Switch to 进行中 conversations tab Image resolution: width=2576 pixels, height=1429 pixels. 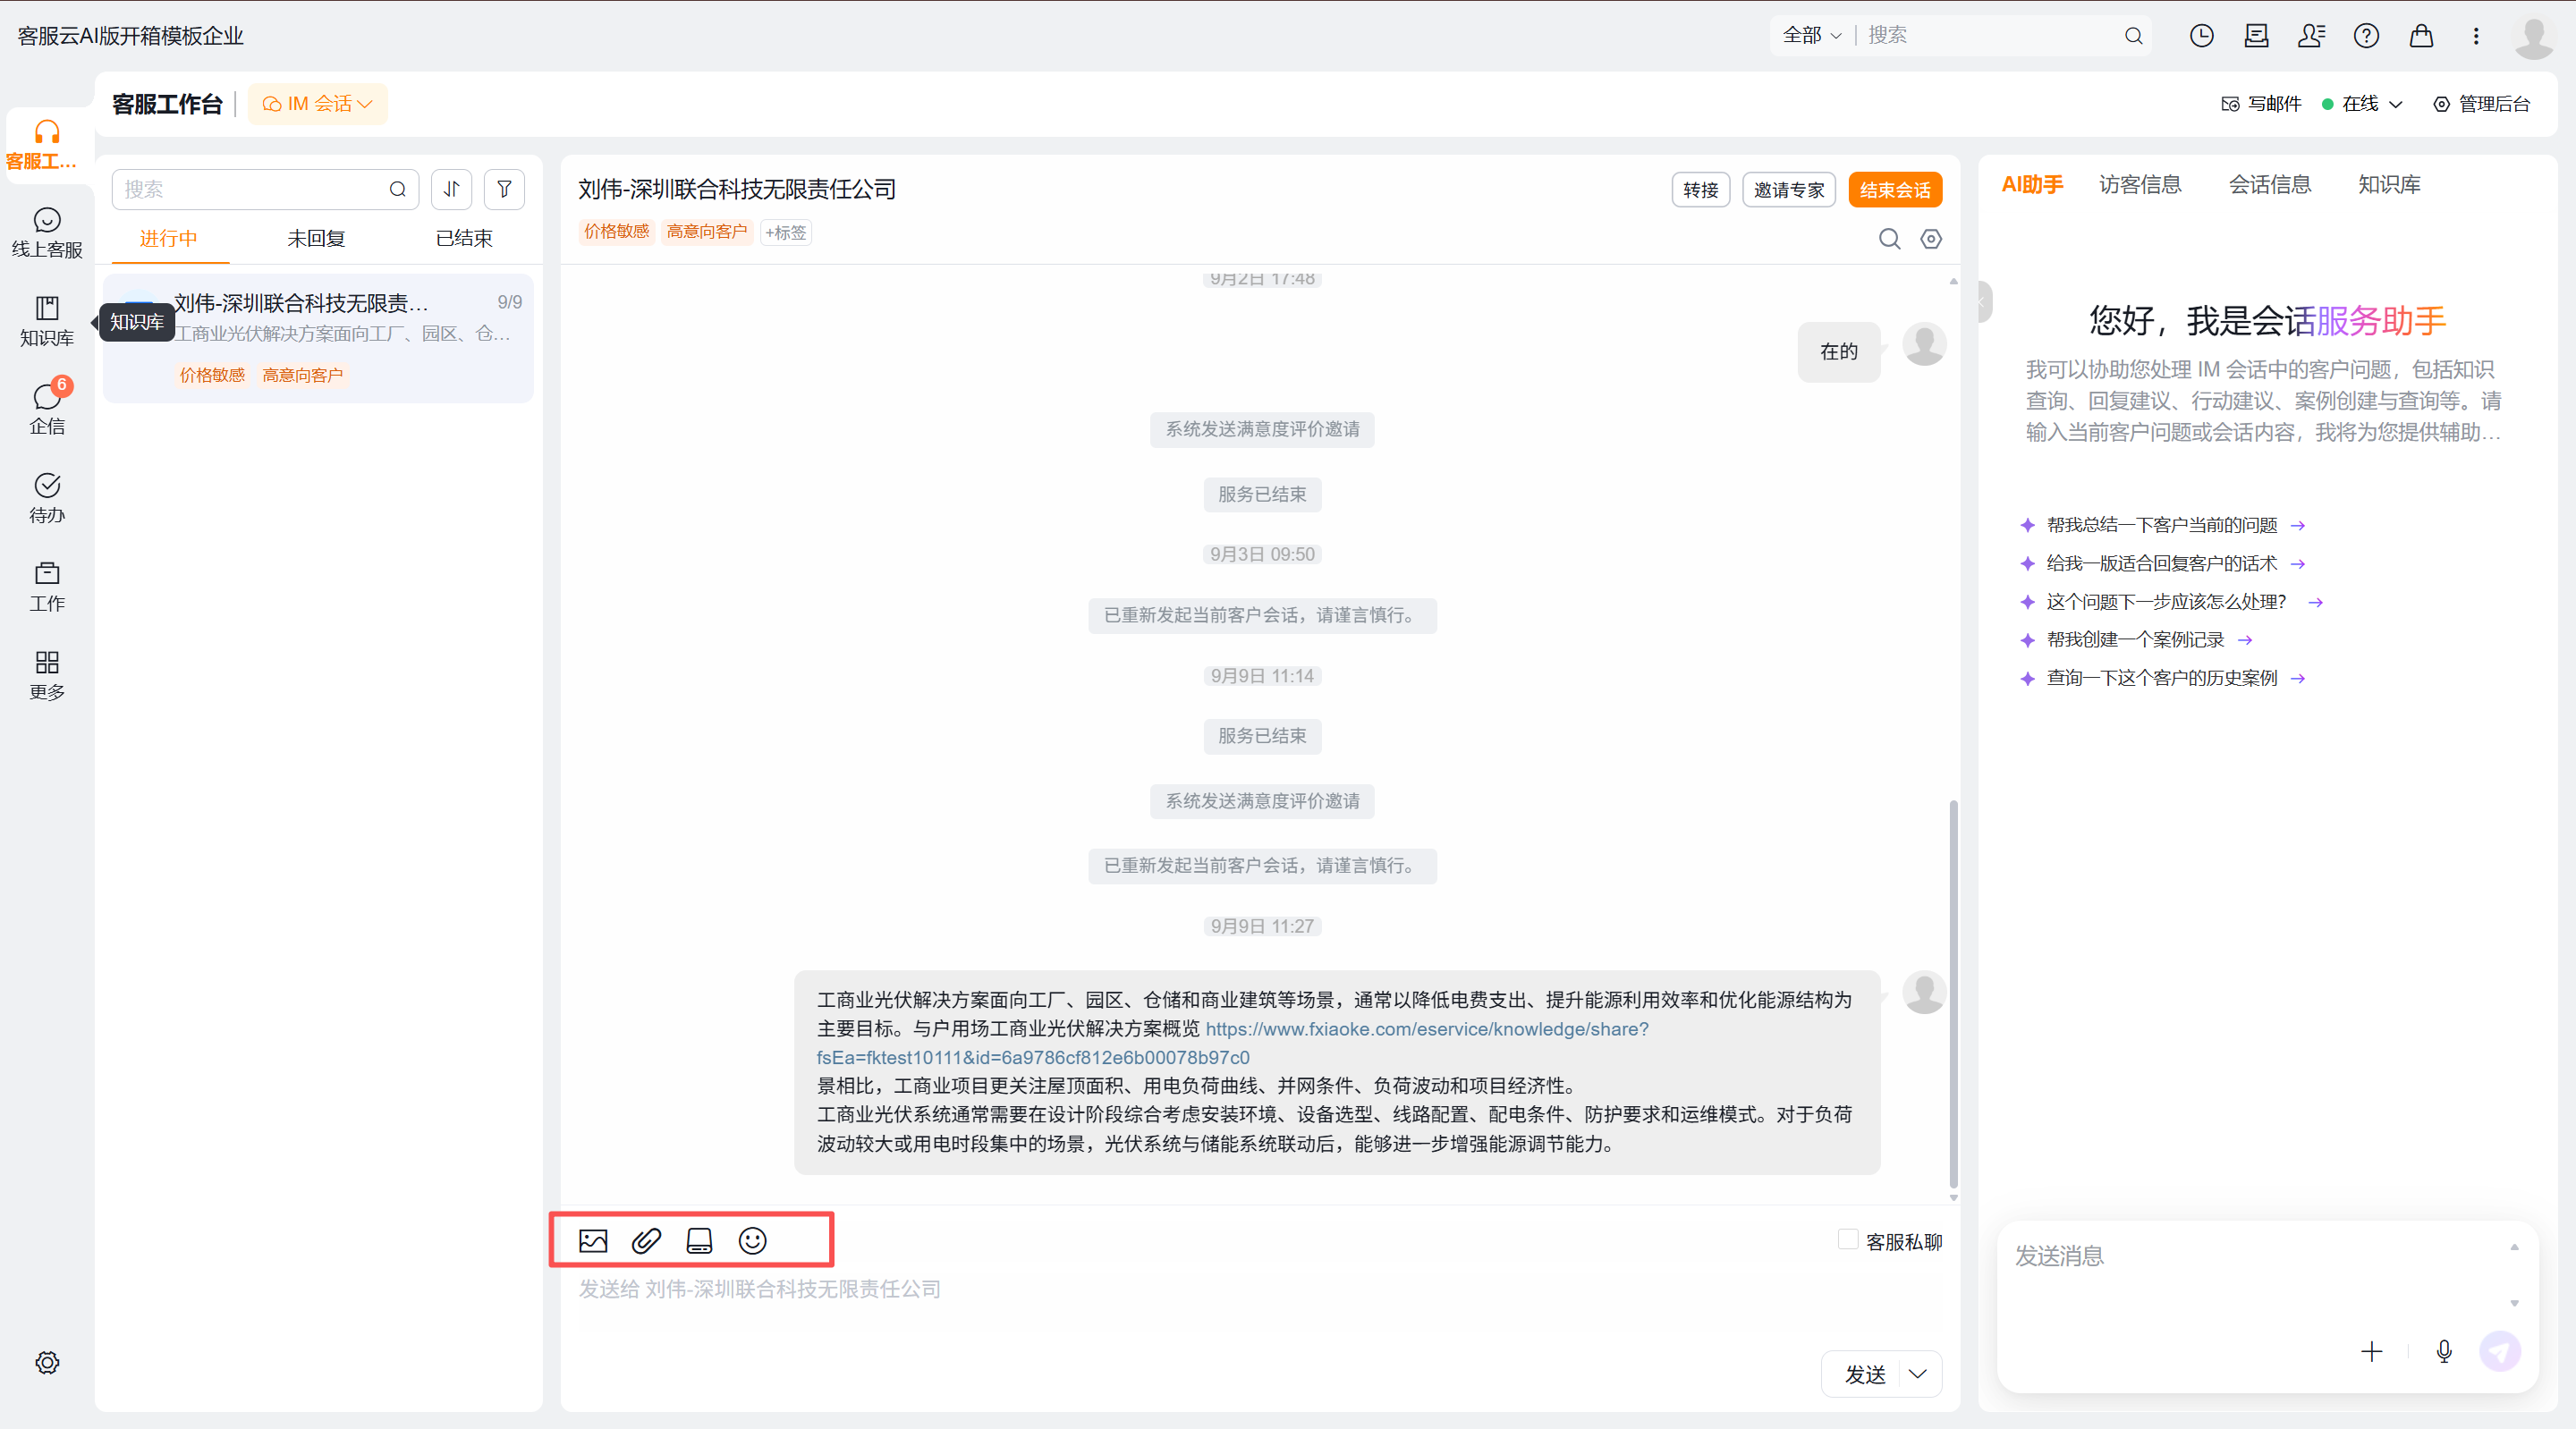click(168, 239)
